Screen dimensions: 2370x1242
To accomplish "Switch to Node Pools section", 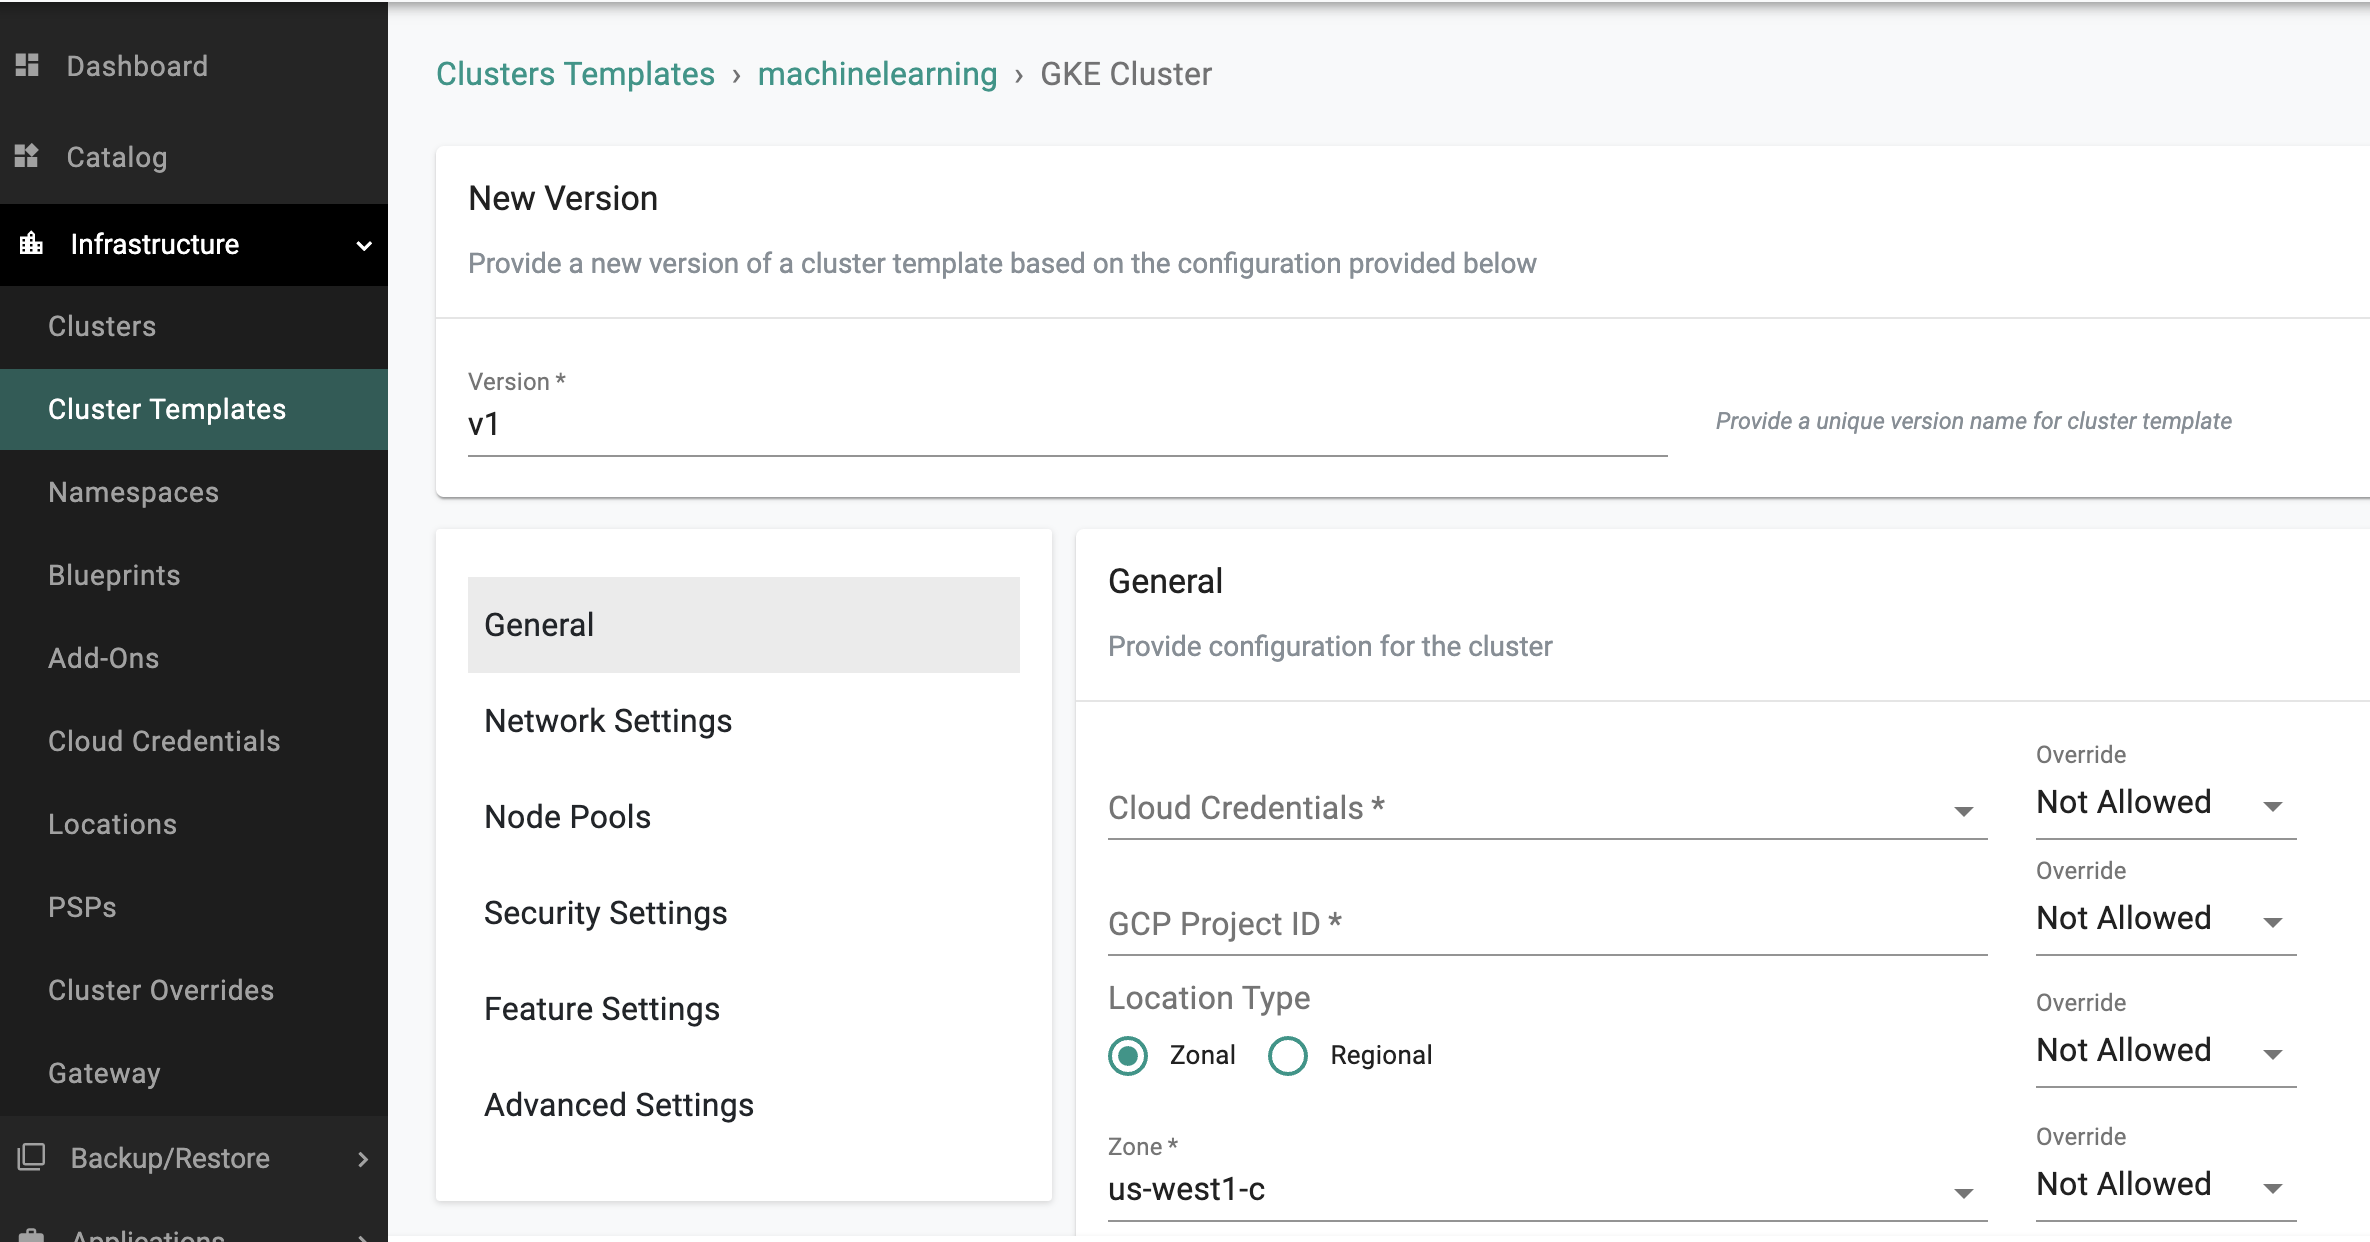I will pyautogui.click(x=744, y=817).
